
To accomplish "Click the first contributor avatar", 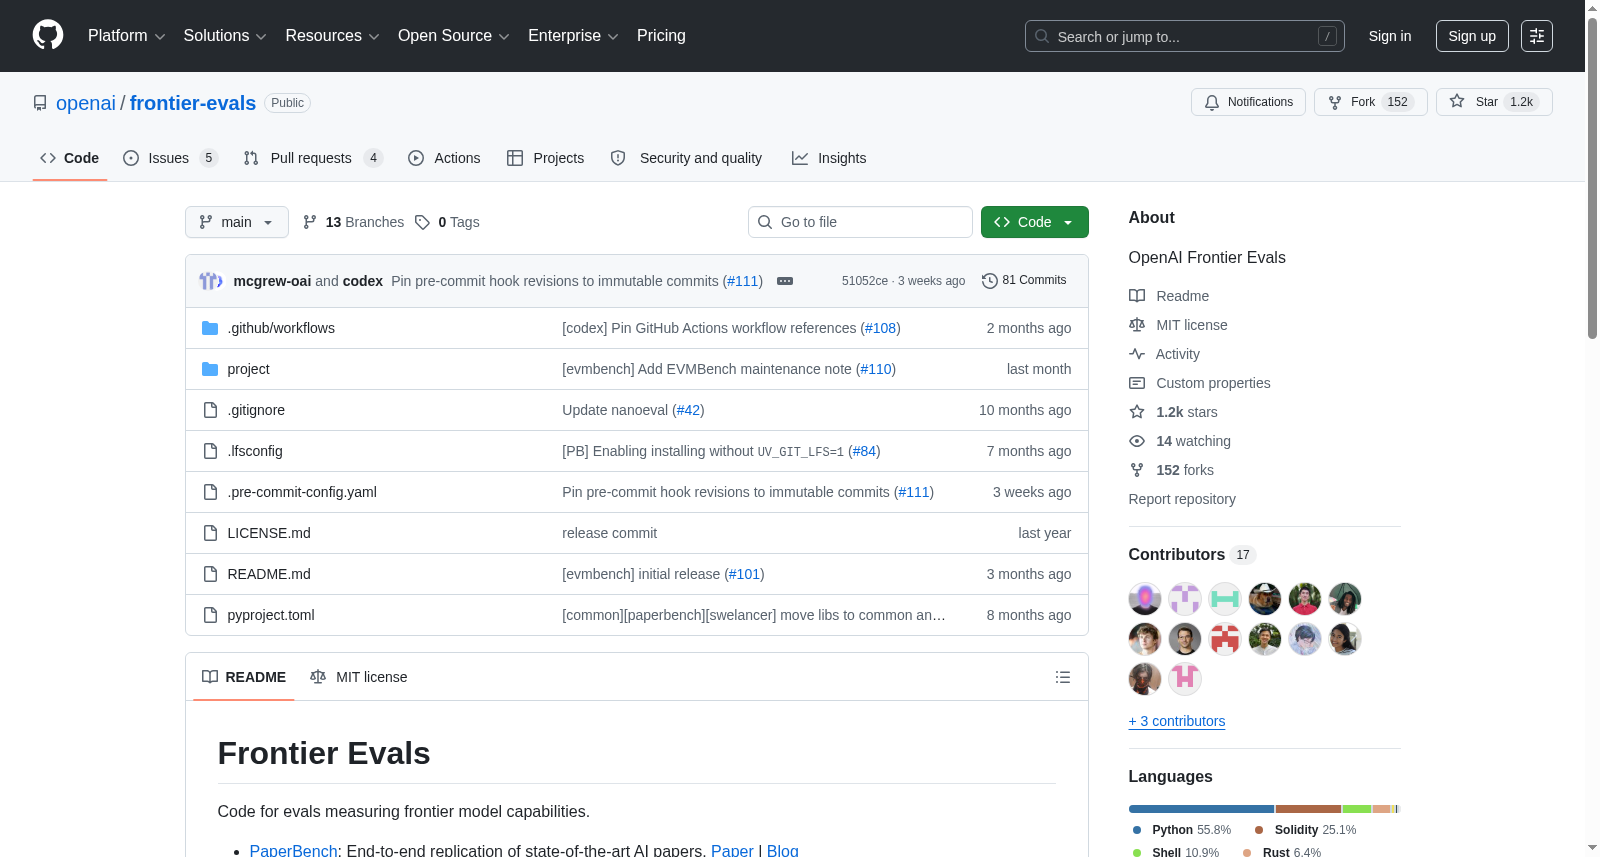I will click(1145, 599).
